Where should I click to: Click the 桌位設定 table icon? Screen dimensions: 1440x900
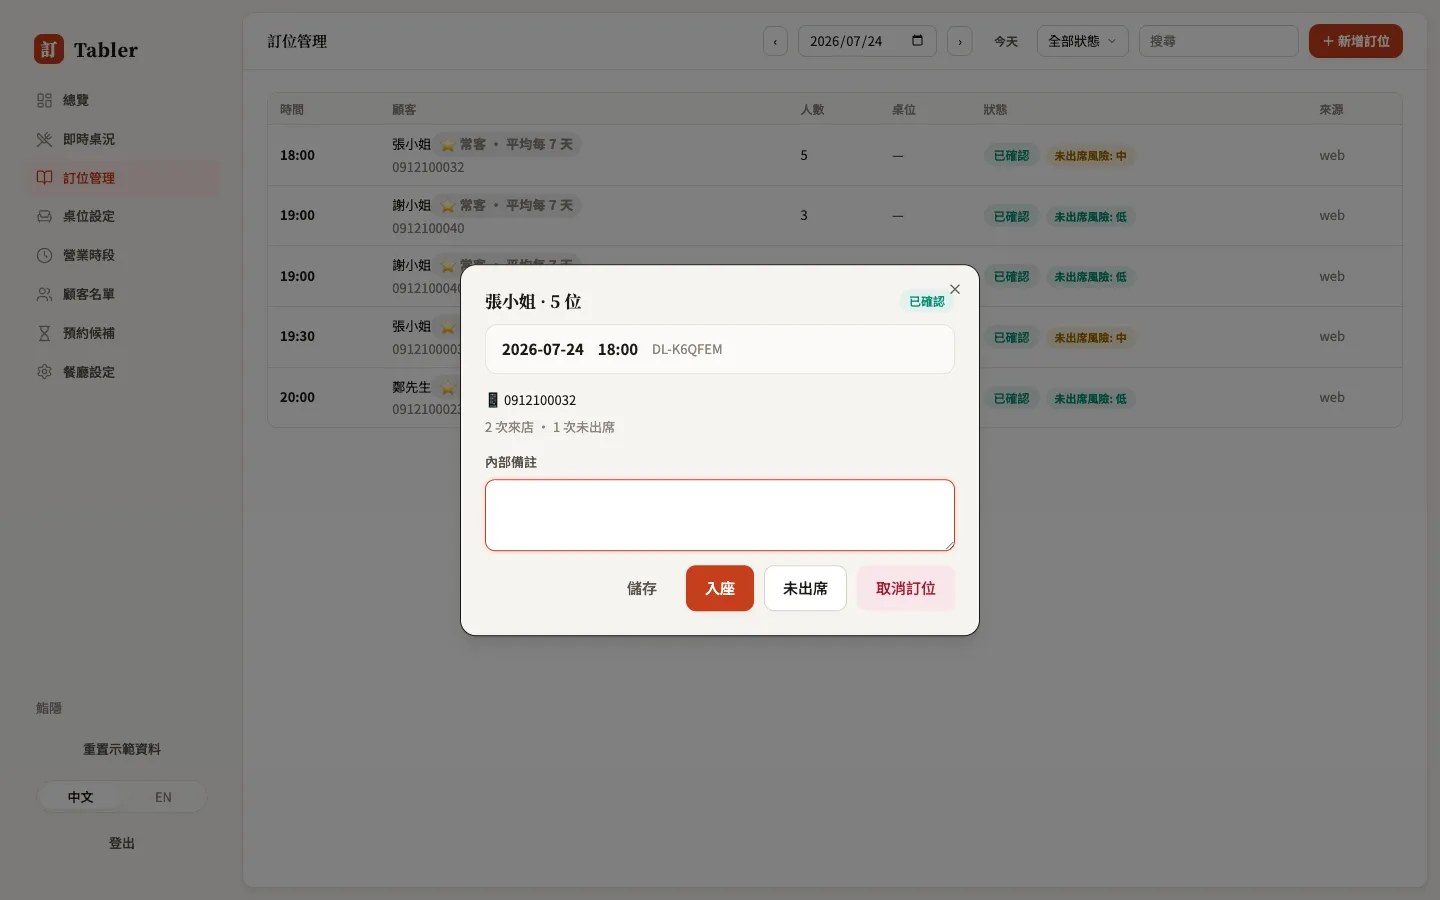click(x=44, y=216)
